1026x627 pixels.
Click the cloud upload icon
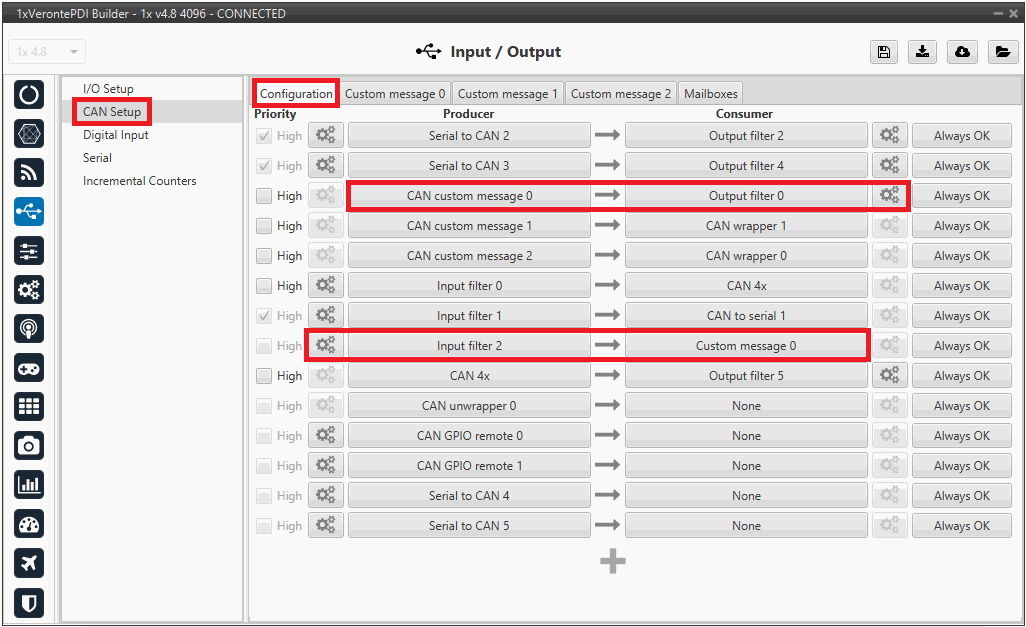tap(962, 52)
